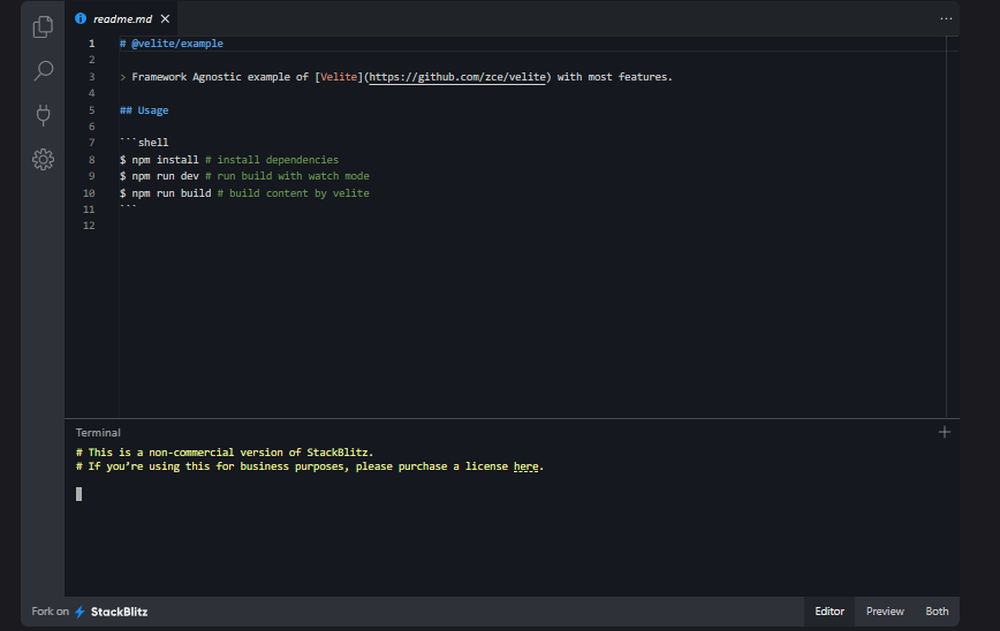Open the file explorer panel

click(42, 27)
